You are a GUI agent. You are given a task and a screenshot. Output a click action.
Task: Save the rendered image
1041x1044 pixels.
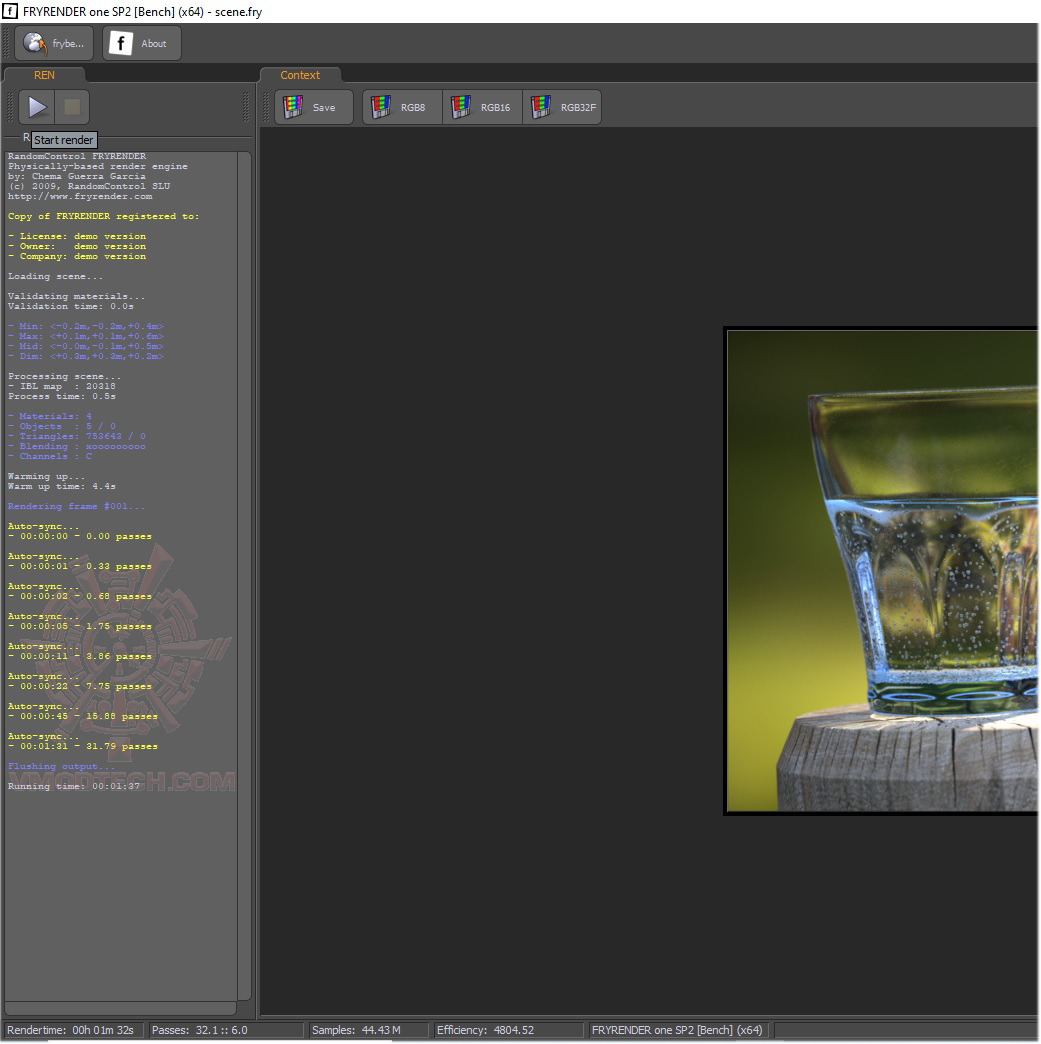coord(313,107)
